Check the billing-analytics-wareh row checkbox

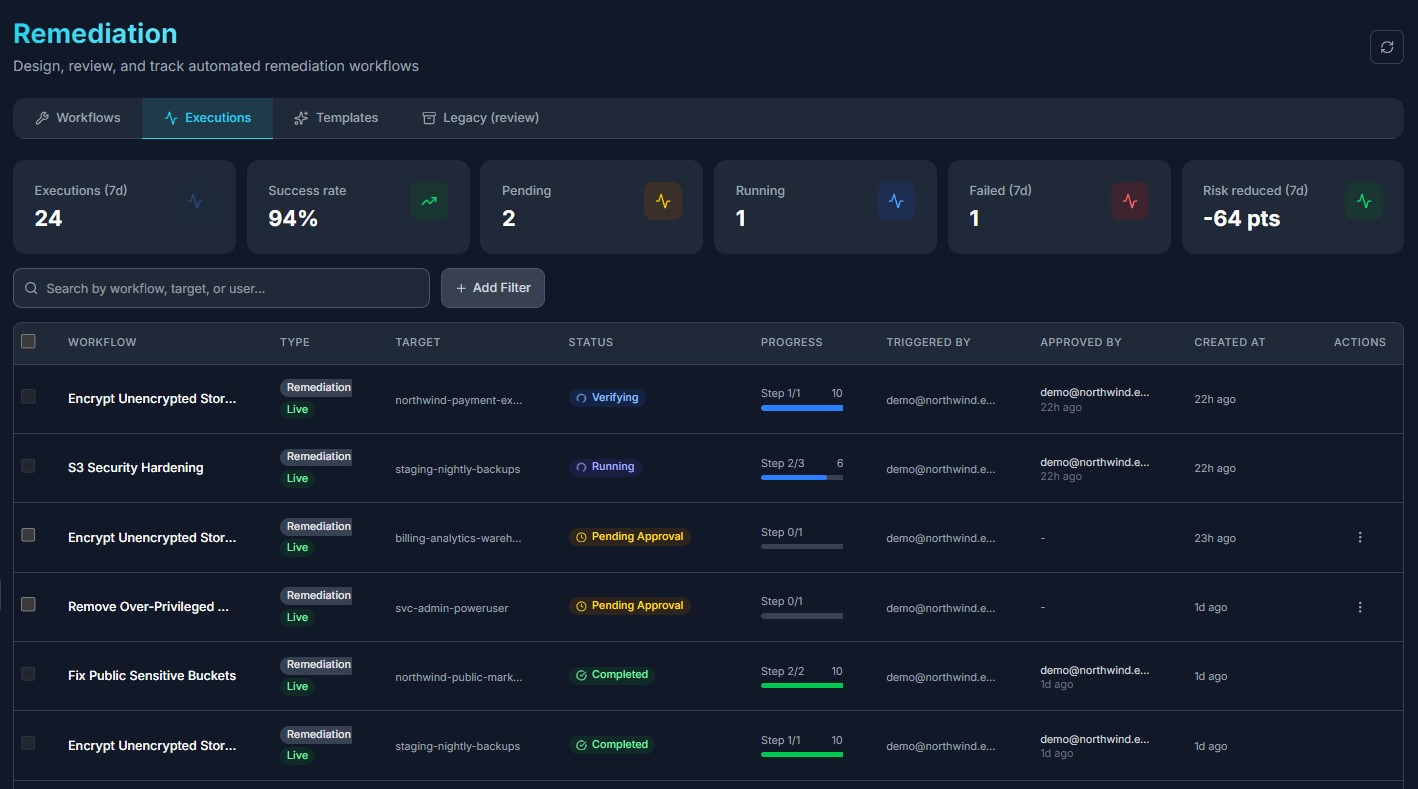tap(28, 535)
